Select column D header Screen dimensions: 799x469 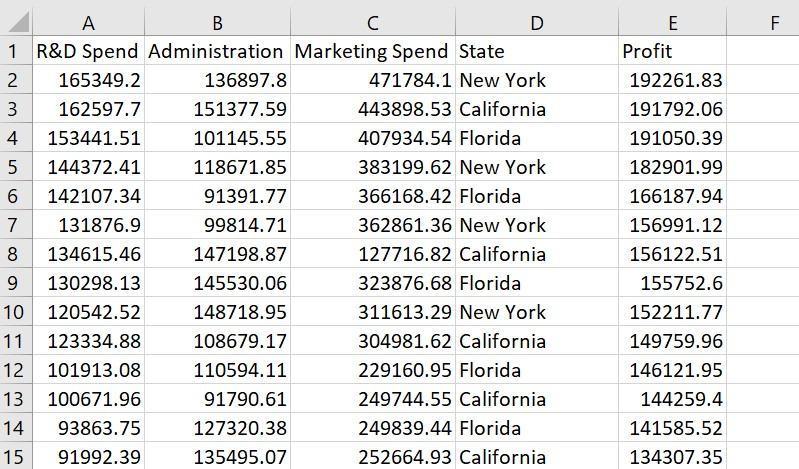537,22
